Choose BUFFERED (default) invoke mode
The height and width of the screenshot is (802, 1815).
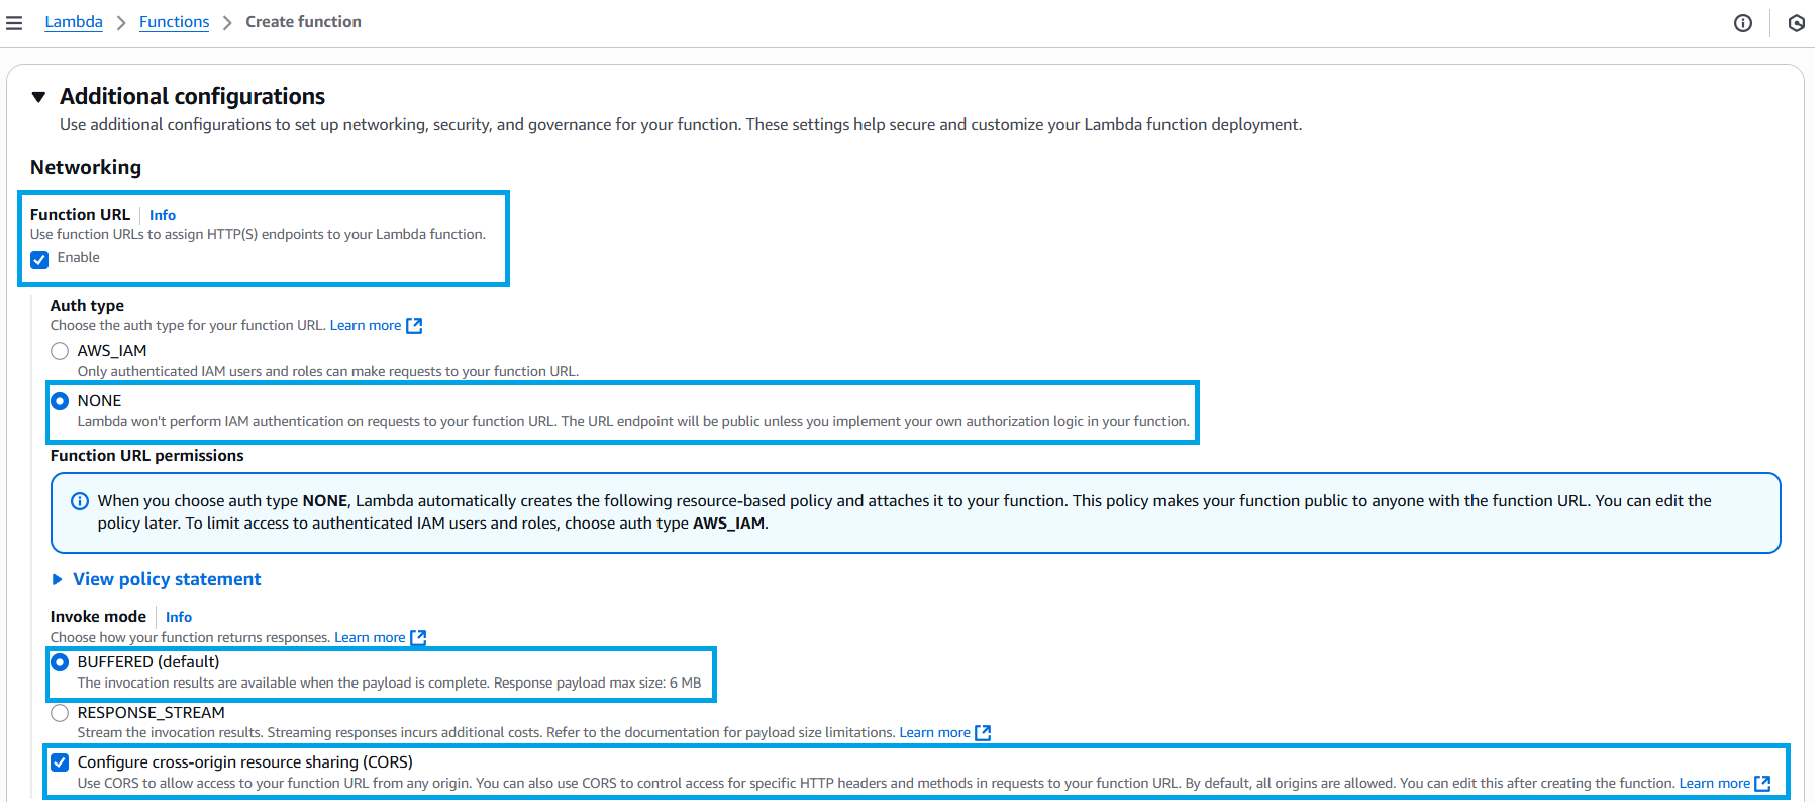[60, 662]
